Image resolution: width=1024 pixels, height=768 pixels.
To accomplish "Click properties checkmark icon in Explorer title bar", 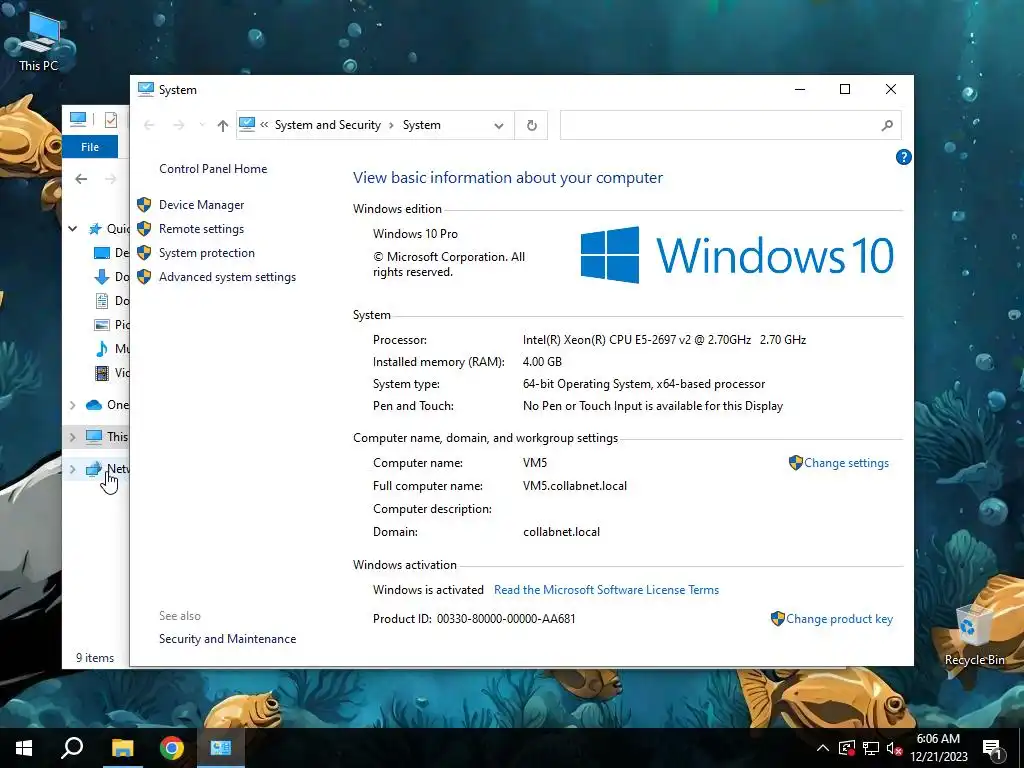I will tap(111, 120).
